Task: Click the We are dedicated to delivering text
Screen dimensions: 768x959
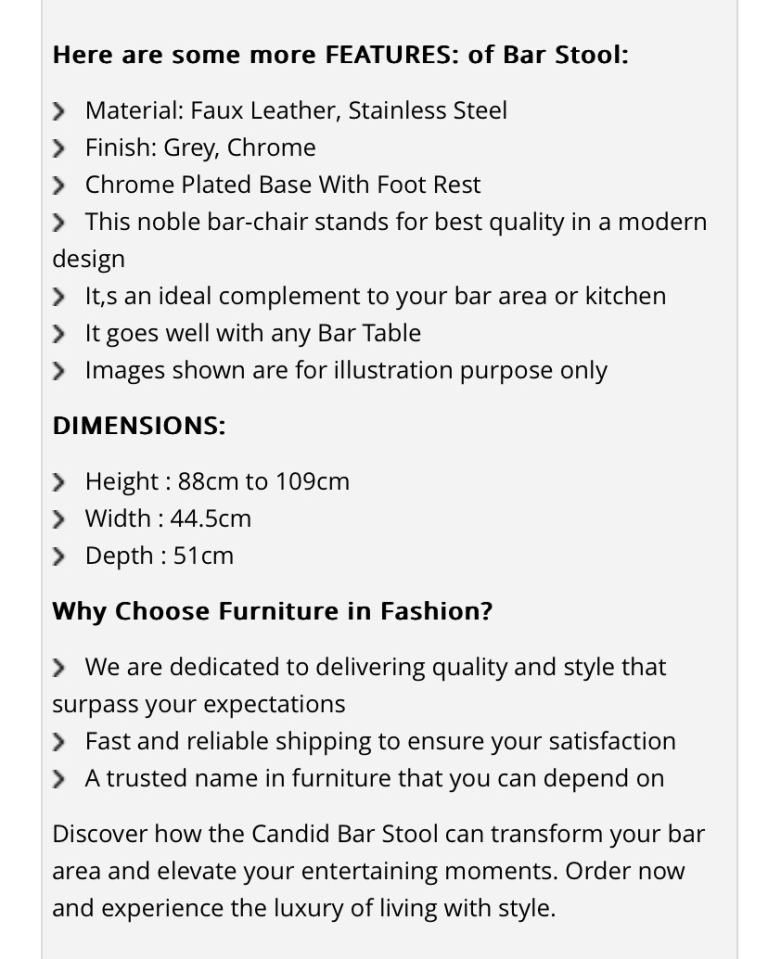Action: [x=360, y=686]
